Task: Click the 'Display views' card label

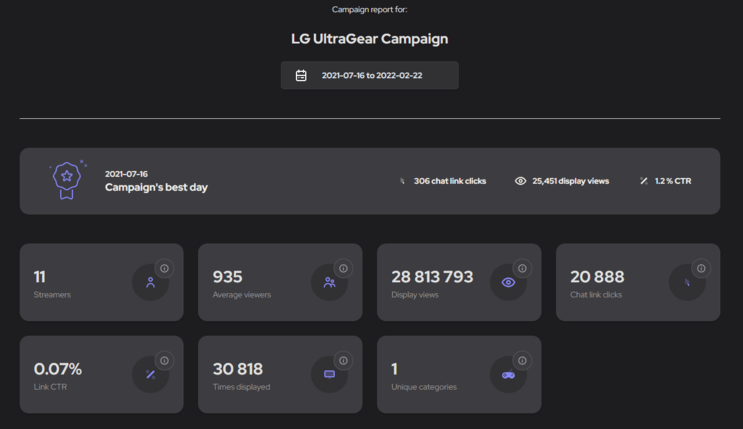Action: (415, 295)
